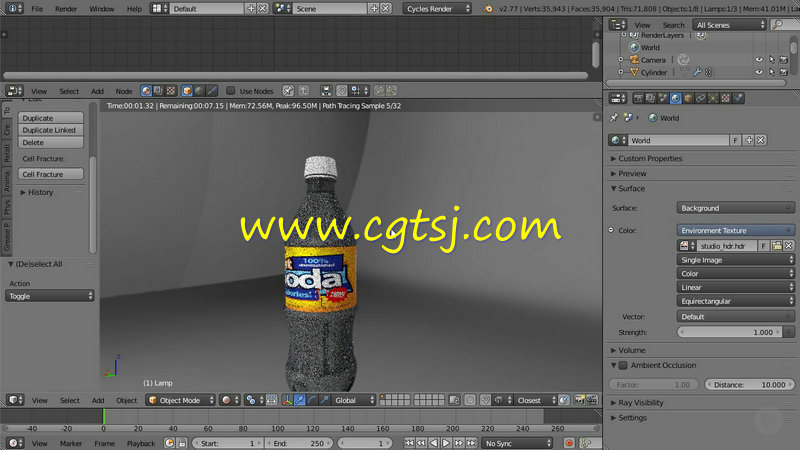Open the Object Mode dropdown
800x450 pixels.
[181, 401]
